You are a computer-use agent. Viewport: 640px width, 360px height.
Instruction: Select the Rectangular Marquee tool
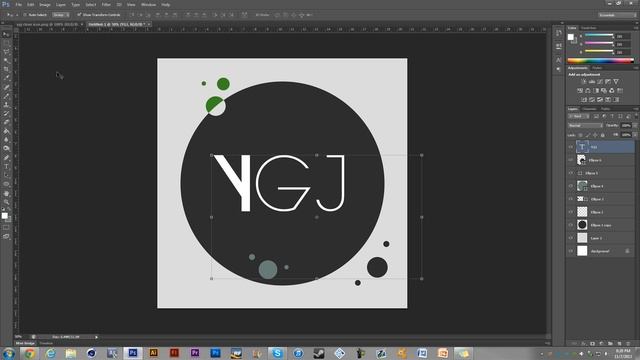[x=6, y=43]
